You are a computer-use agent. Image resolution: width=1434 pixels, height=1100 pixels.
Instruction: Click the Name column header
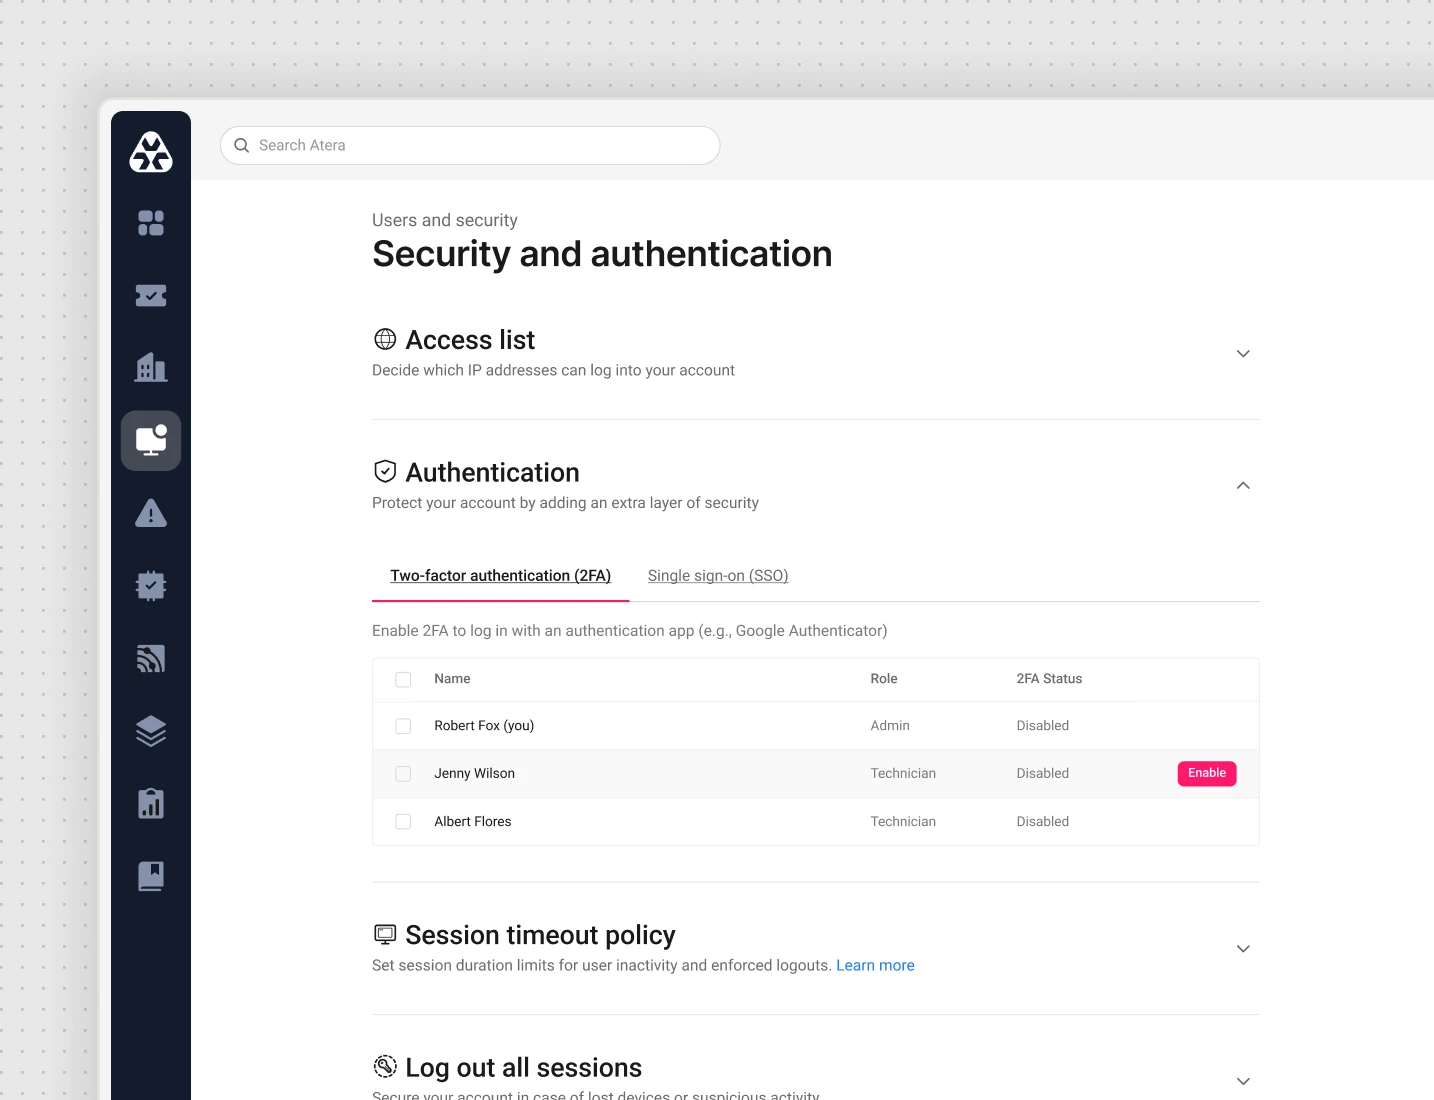click(x=452, y=679)
